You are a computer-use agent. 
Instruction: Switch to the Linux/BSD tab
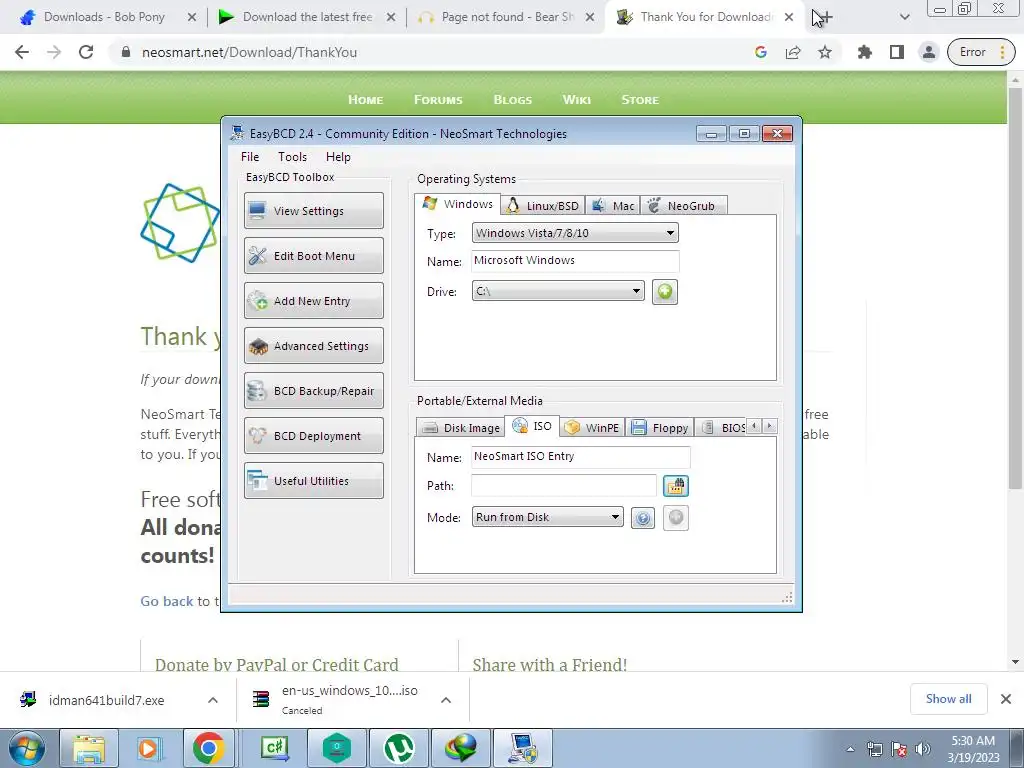(543, 206)
